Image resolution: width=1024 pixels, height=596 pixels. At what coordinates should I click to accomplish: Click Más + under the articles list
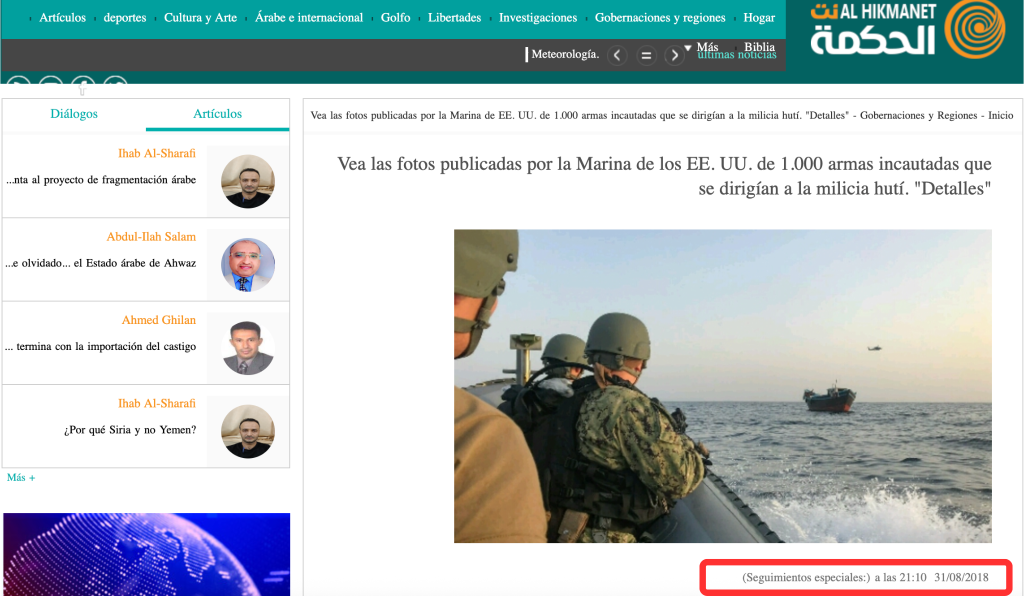pos(21,478)
